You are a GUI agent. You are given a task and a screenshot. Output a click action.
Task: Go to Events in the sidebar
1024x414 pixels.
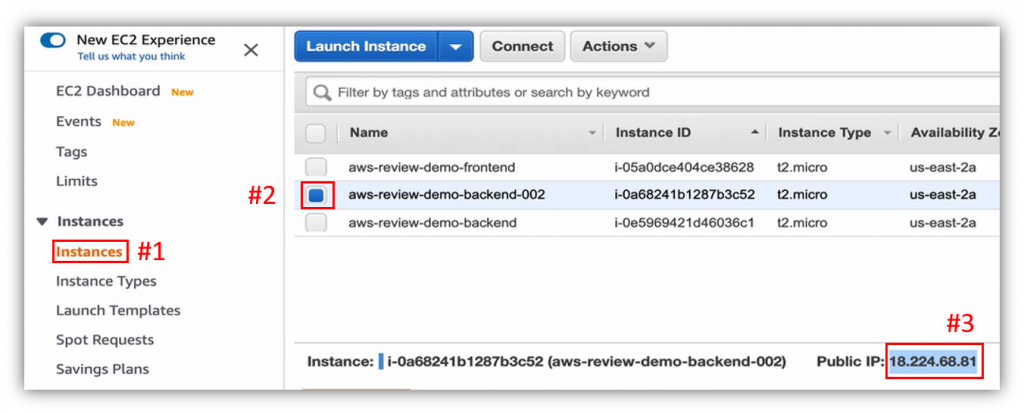(78, 122)
